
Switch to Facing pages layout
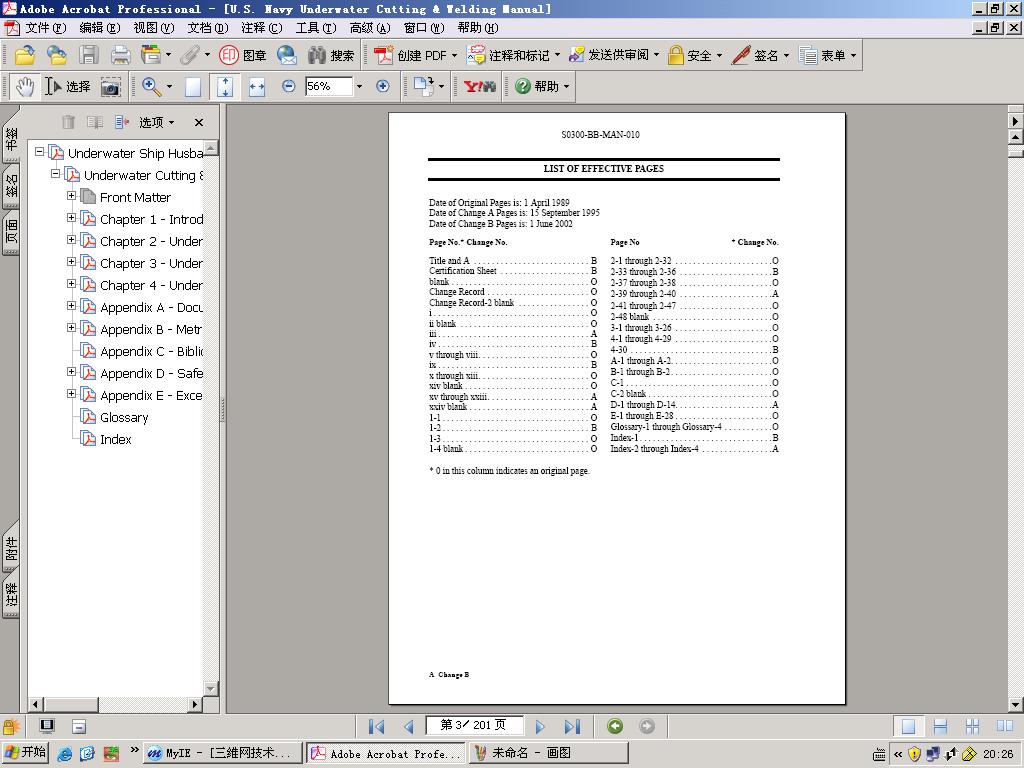pos(1004,726)
